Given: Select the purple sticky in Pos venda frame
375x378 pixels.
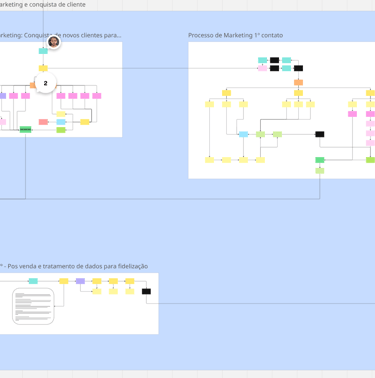Looking at the screenshot, I should [x=80, y=281].
